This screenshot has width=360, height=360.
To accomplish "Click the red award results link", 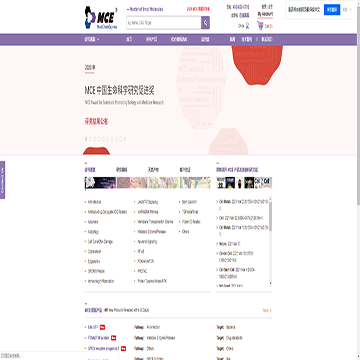I will (96, 121).
